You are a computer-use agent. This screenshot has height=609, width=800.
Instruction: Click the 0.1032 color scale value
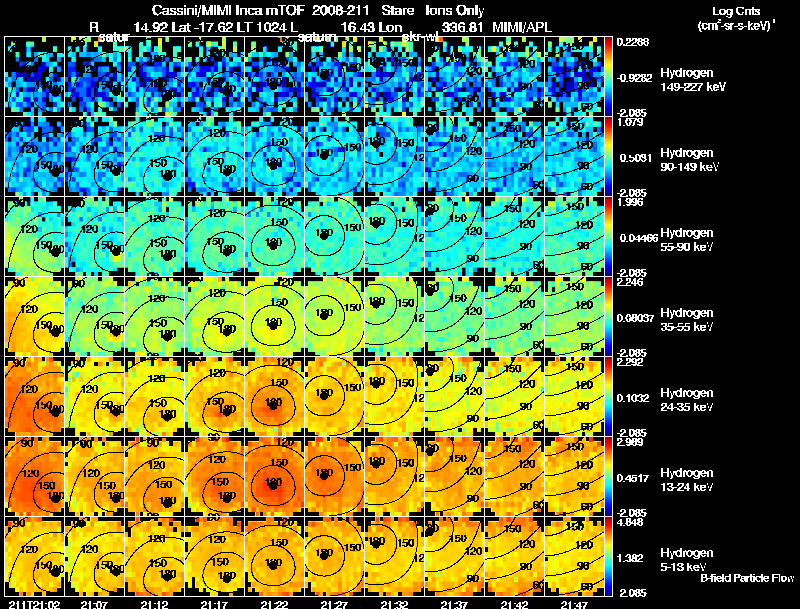pyautogui.click(x=633, y=398)
